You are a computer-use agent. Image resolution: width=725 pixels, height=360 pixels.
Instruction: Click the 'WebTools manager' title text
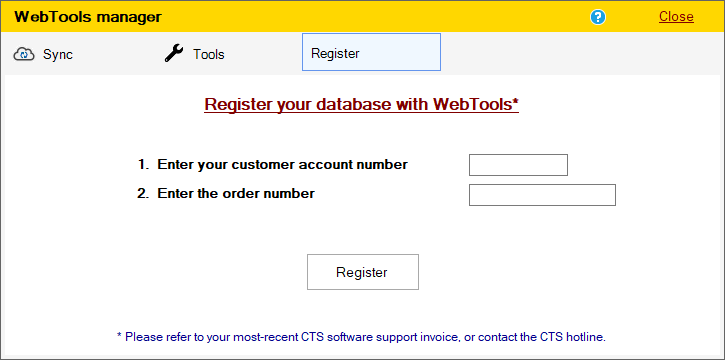88,17
